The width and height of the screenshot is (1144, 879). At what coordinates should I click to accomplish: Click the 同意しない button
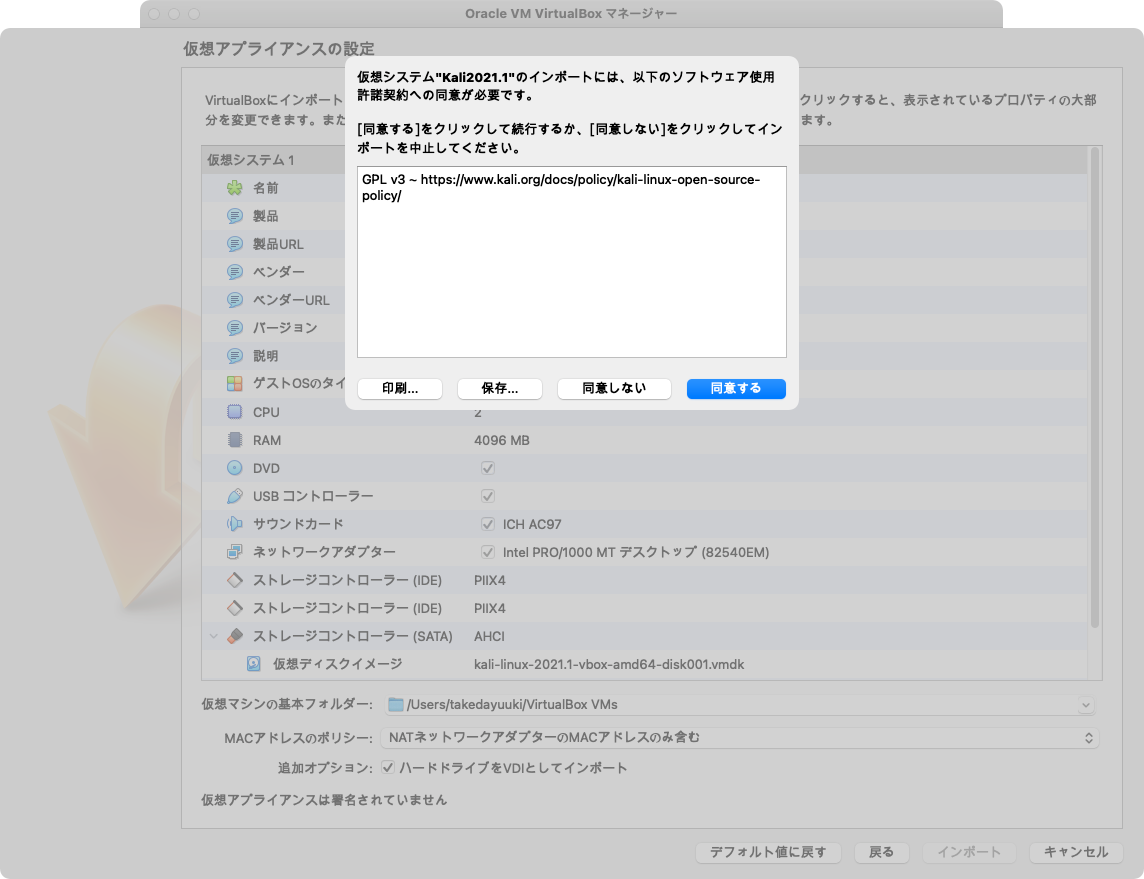coord(614,389)
